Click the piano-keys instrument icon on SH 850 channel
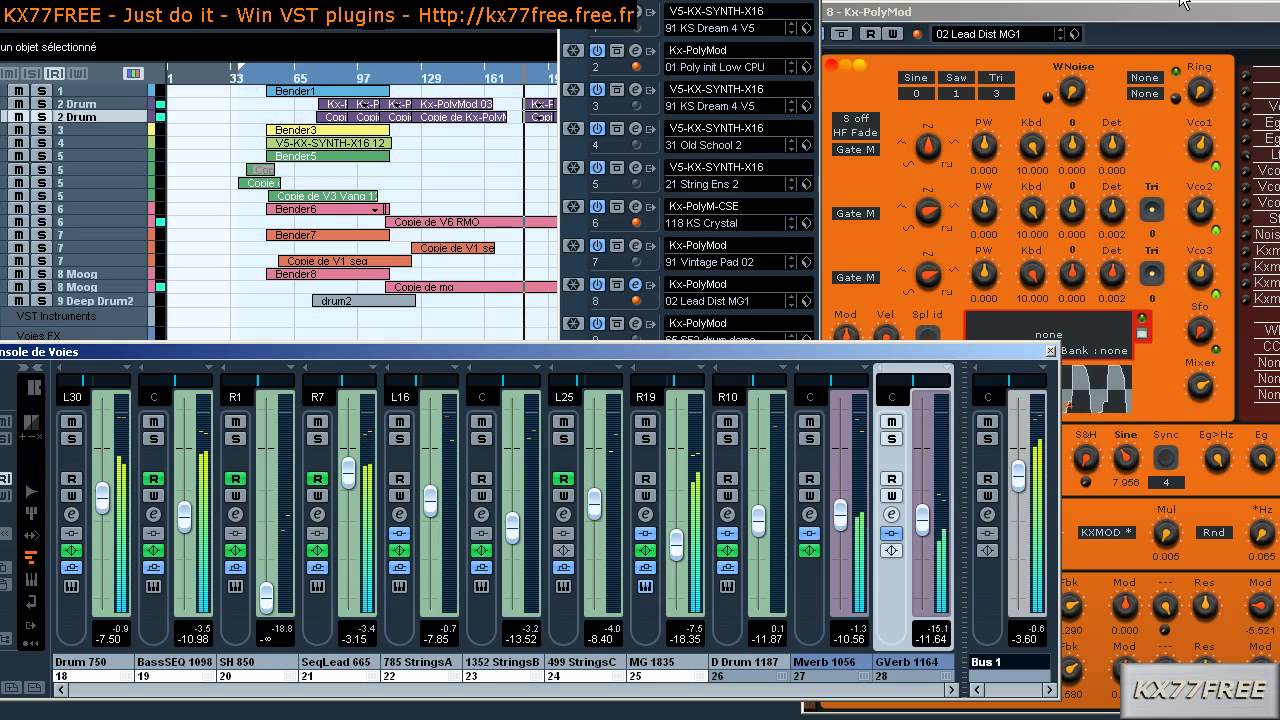 coord(235,586)
